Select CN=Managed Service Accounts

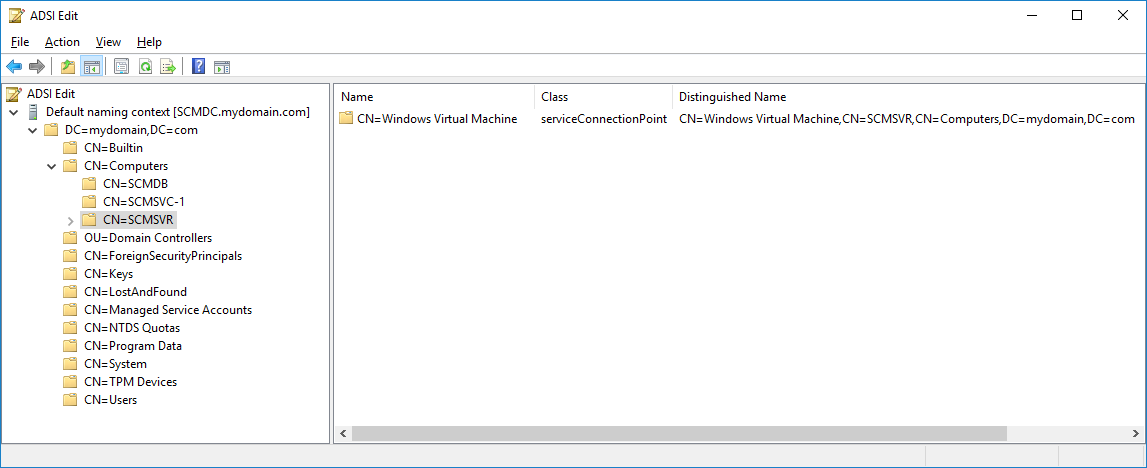pos(168,310)
